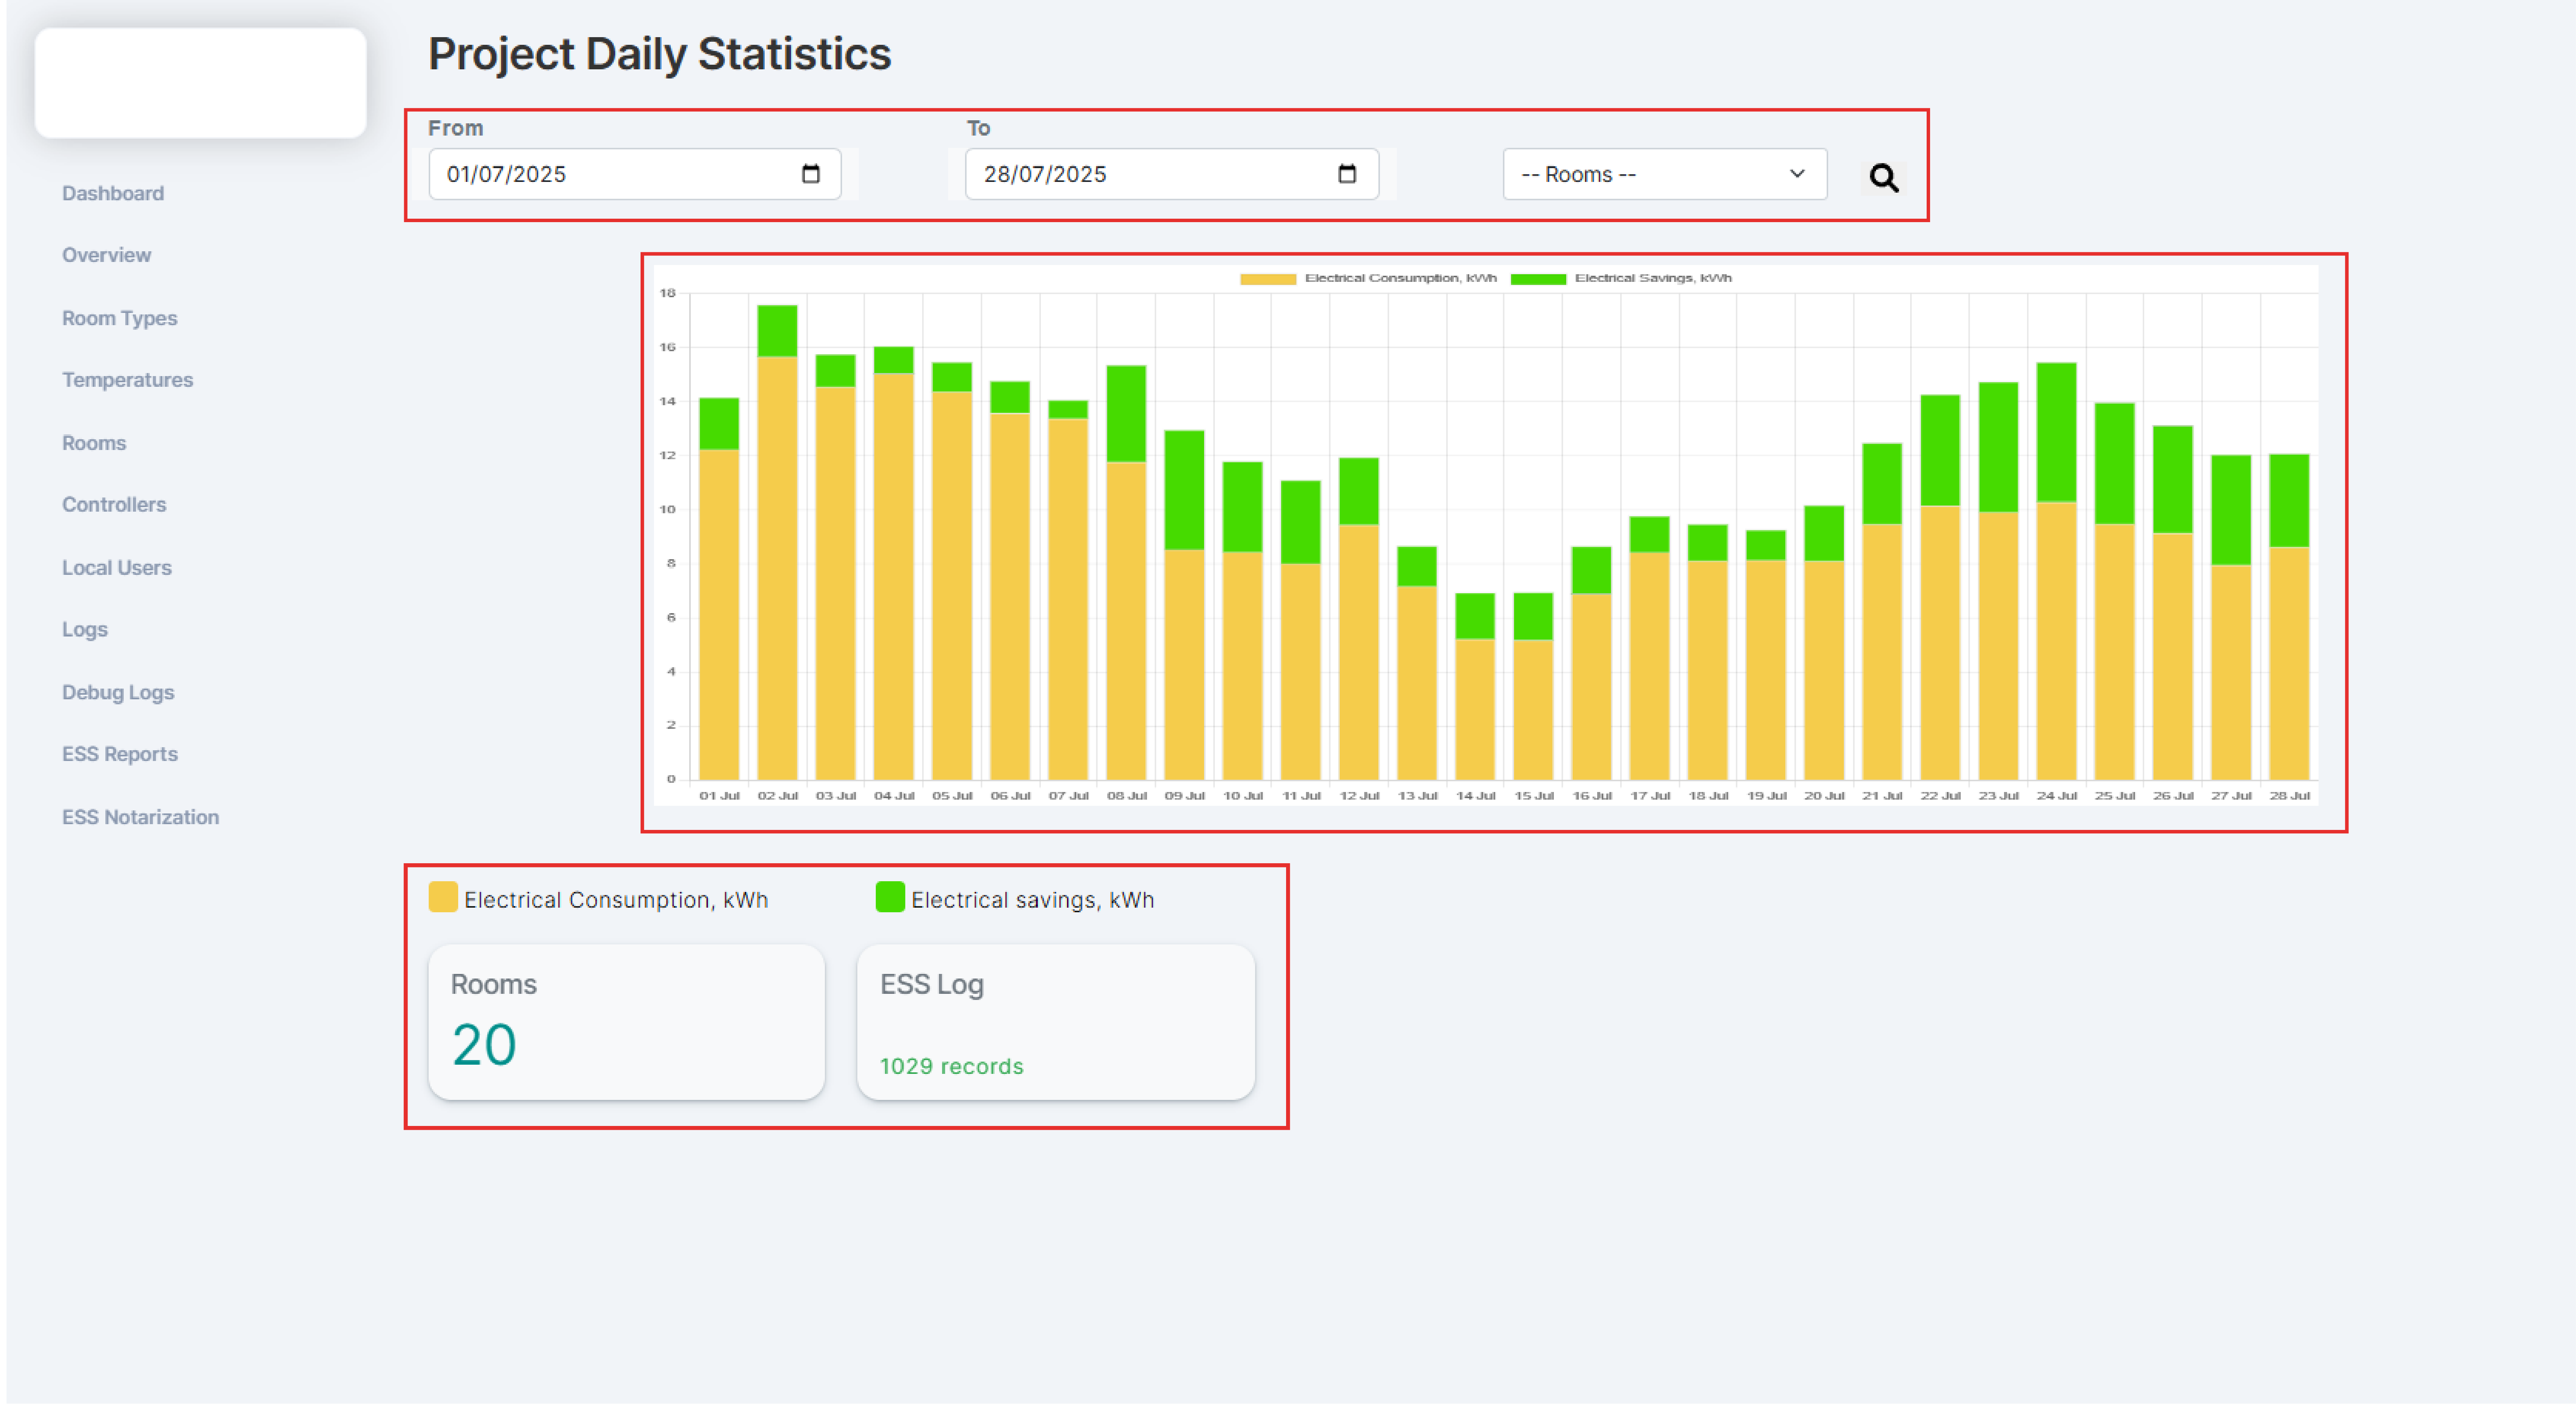Open Room Types page
The height and width of the screenshot is (1404, 2576).
119,318
